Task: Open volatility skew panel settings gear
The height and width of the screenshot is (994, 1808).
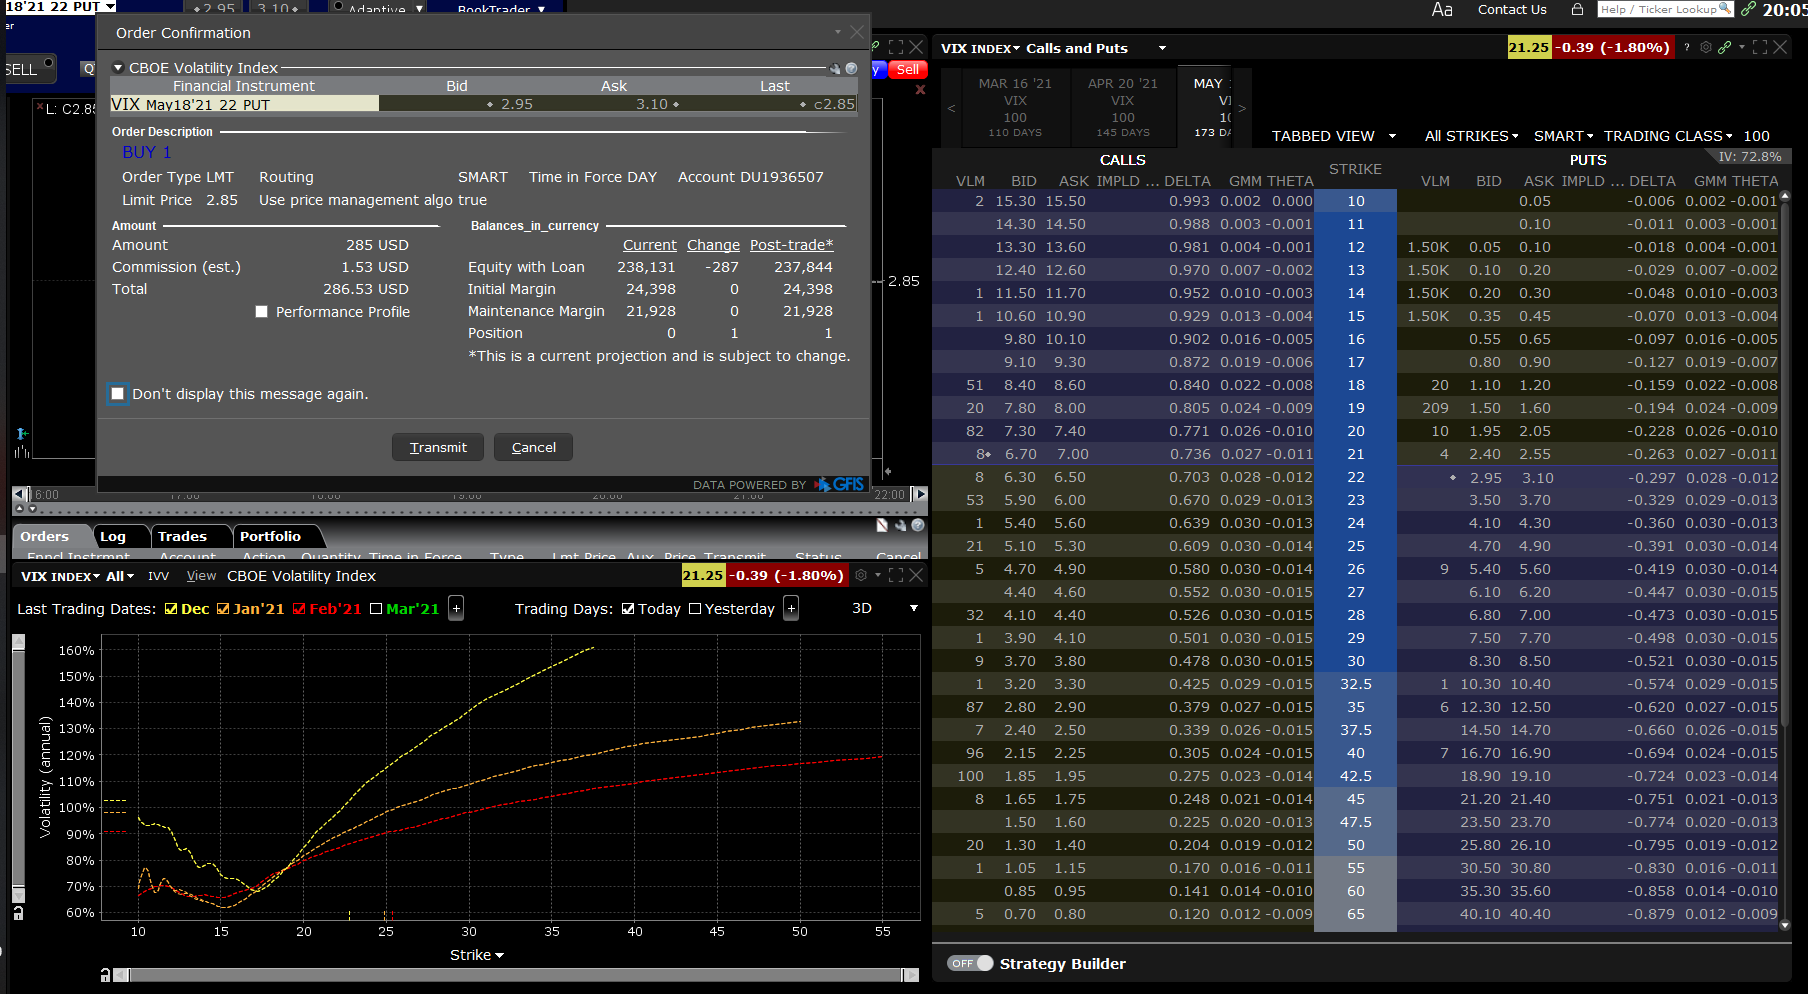Action: click(x=861, y=575)
